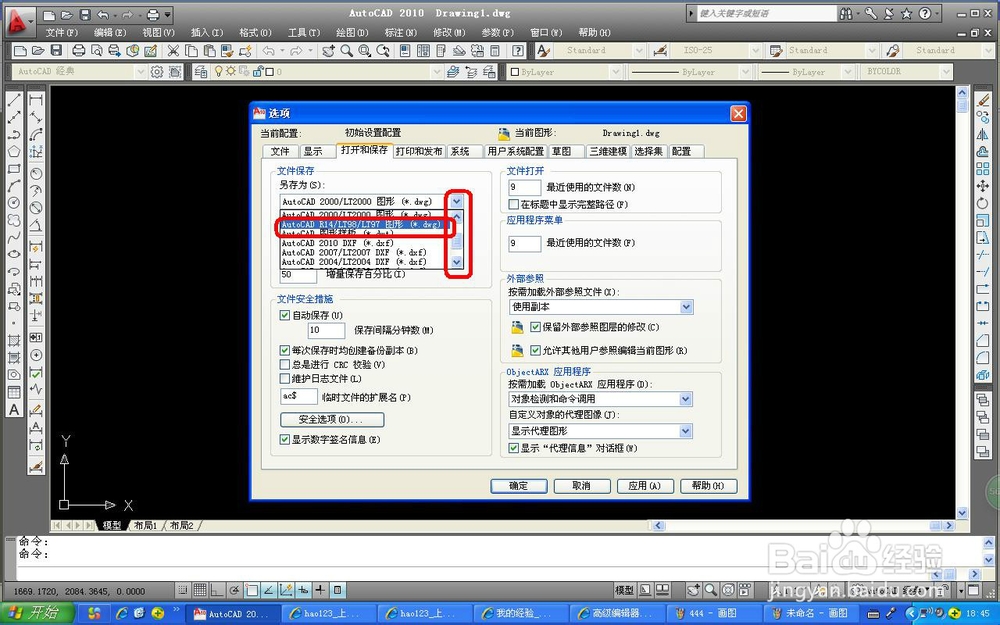Toggle 保留外部参照图层的修改 checkbox
Image resolution: width=1000 pixels, height=625 pixels.
(536, 327)
